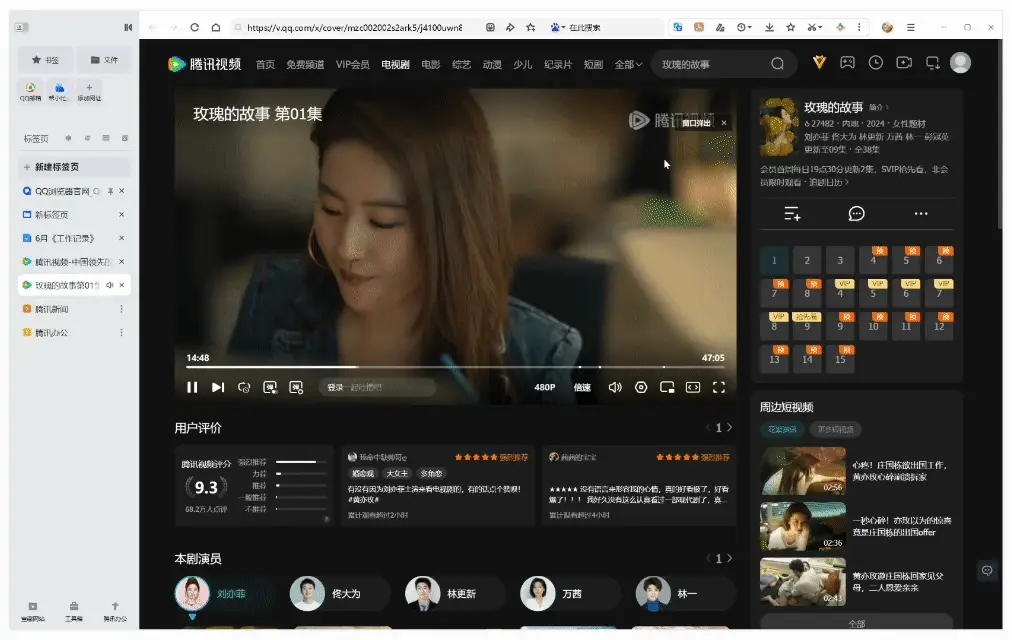Play episode 3

(840, 260)
